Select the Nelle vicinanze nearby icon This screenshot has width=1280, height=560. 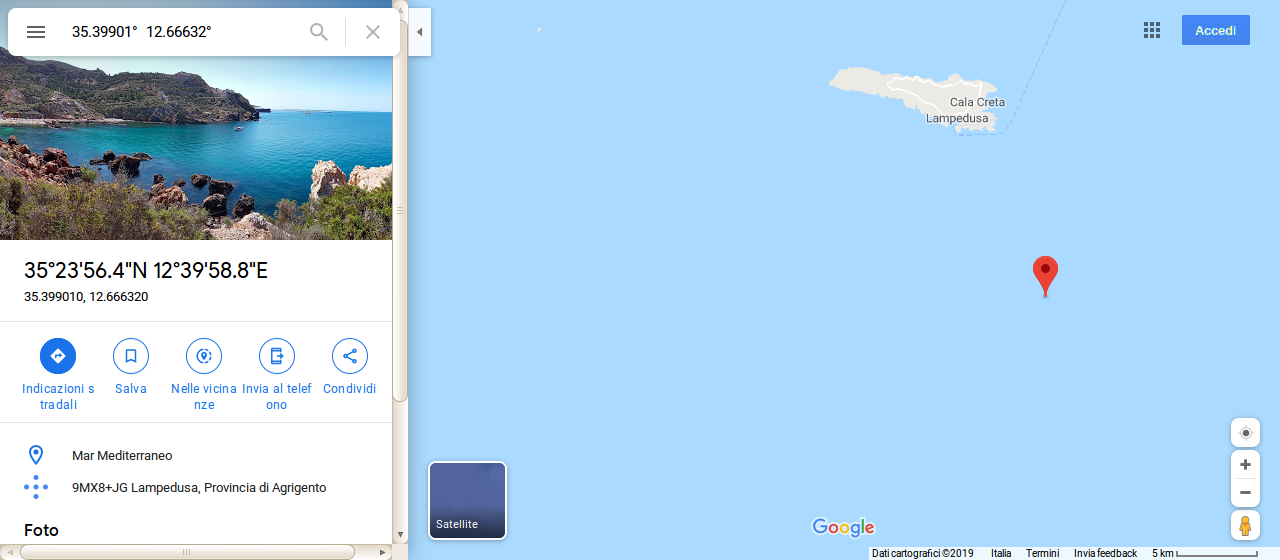pos(204,356)
